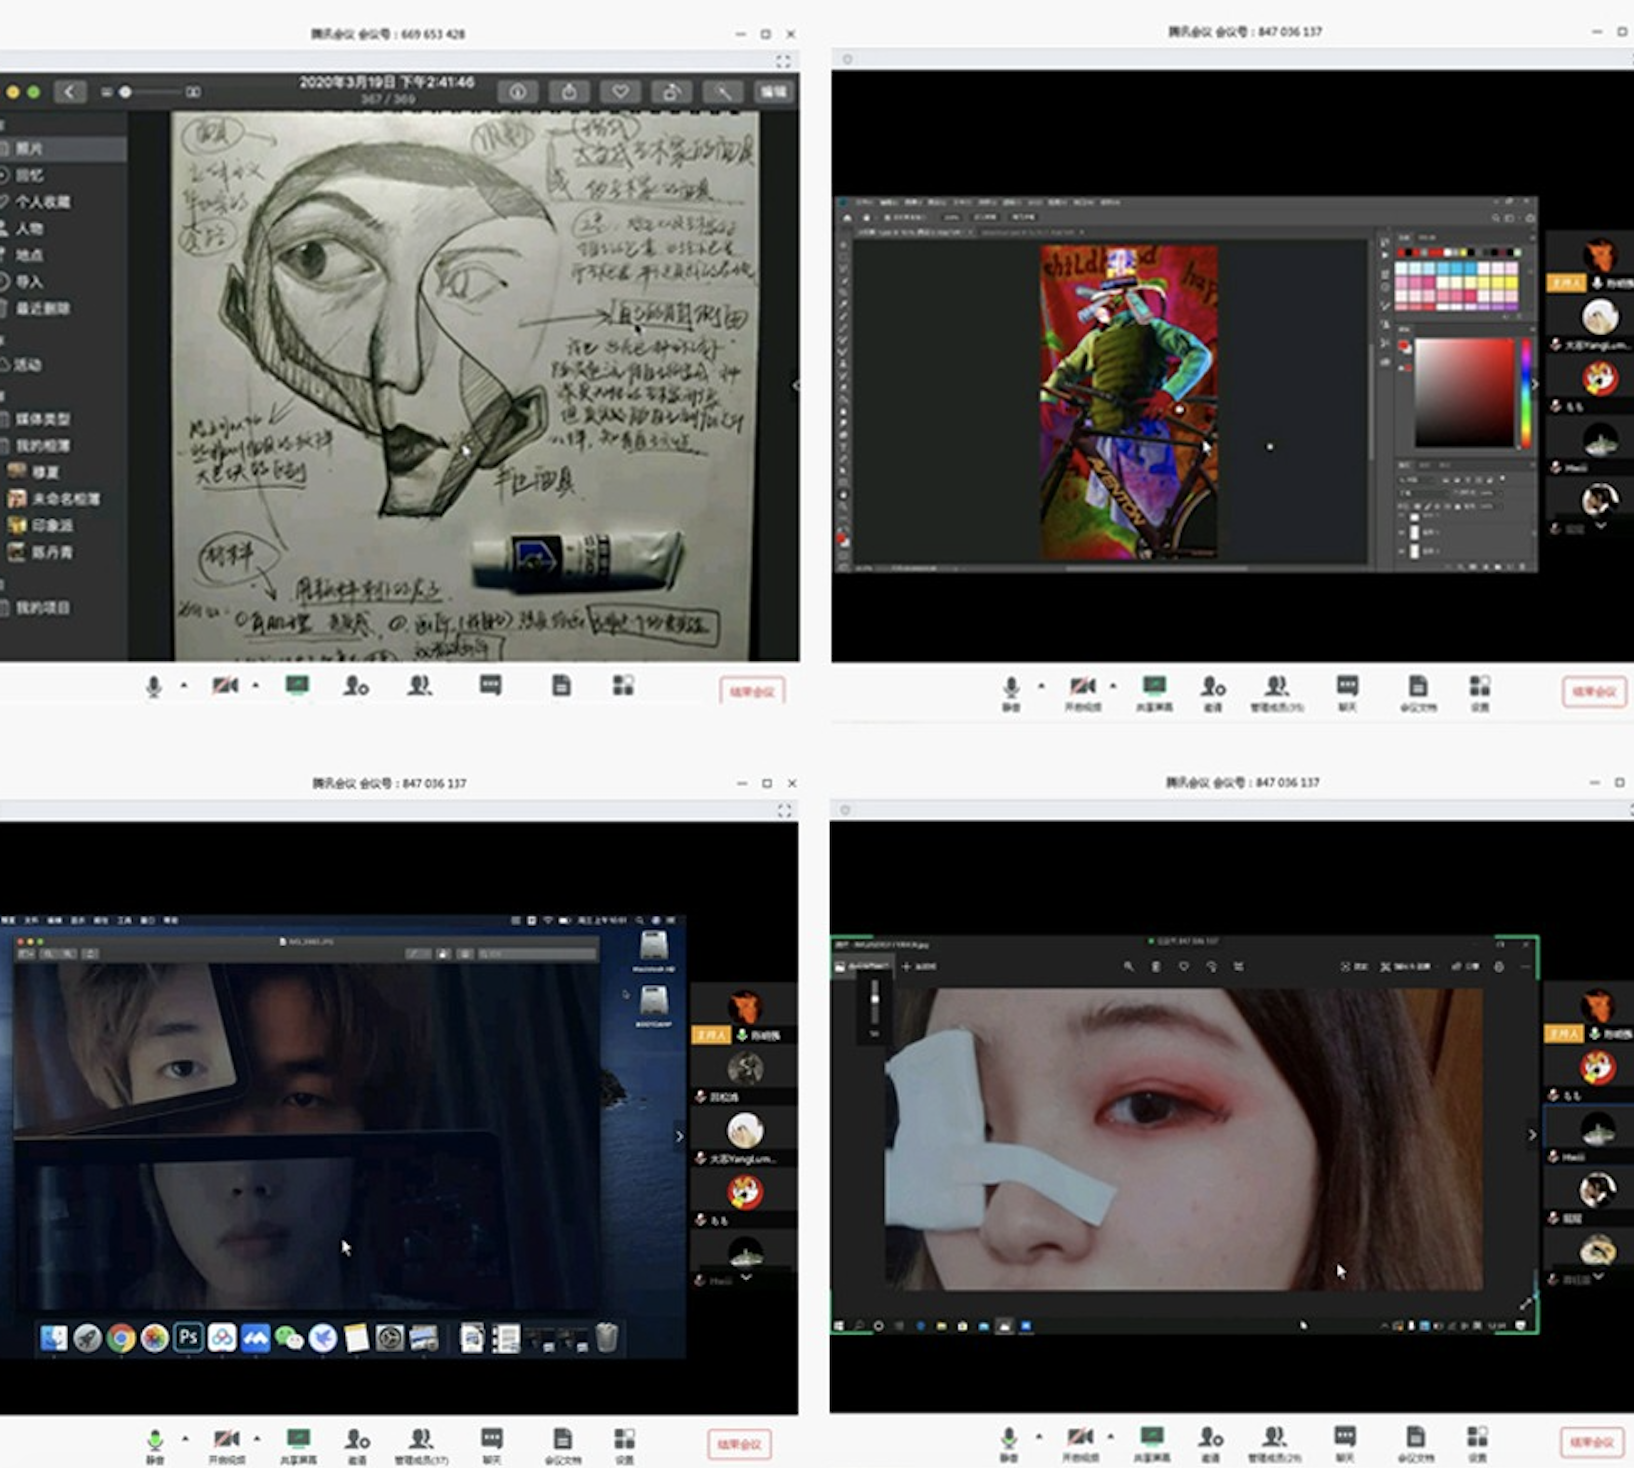Open Trash in the Mac dock
Image resolution: width=1634 pixels, height=1468 pixels.
[x=607, y=1337]
